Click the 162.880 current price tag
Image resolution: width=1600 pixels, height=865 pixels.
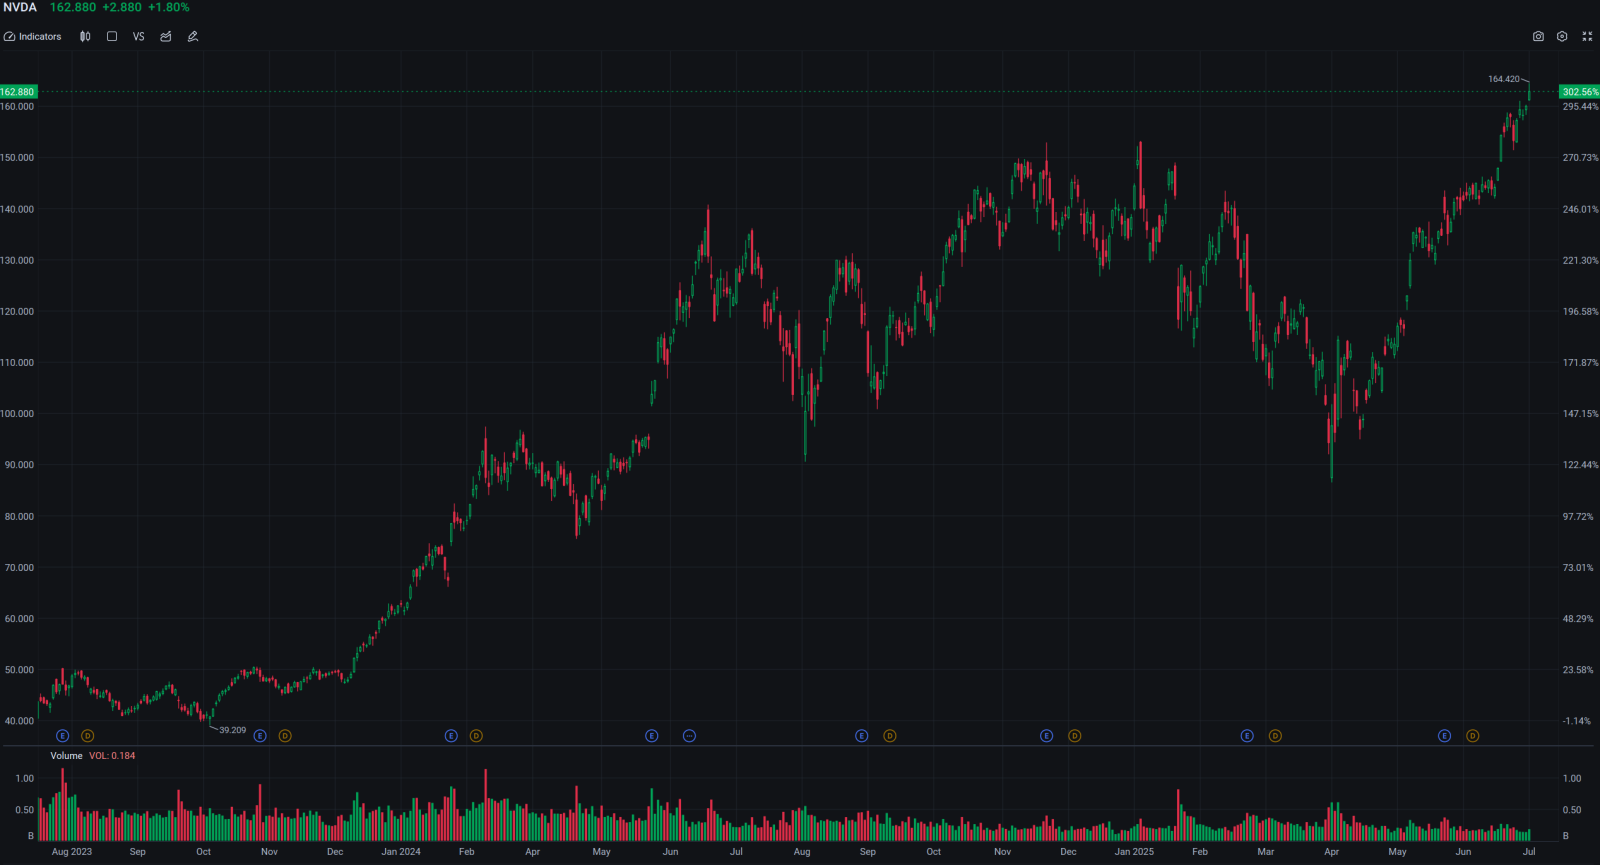[18, 92]
